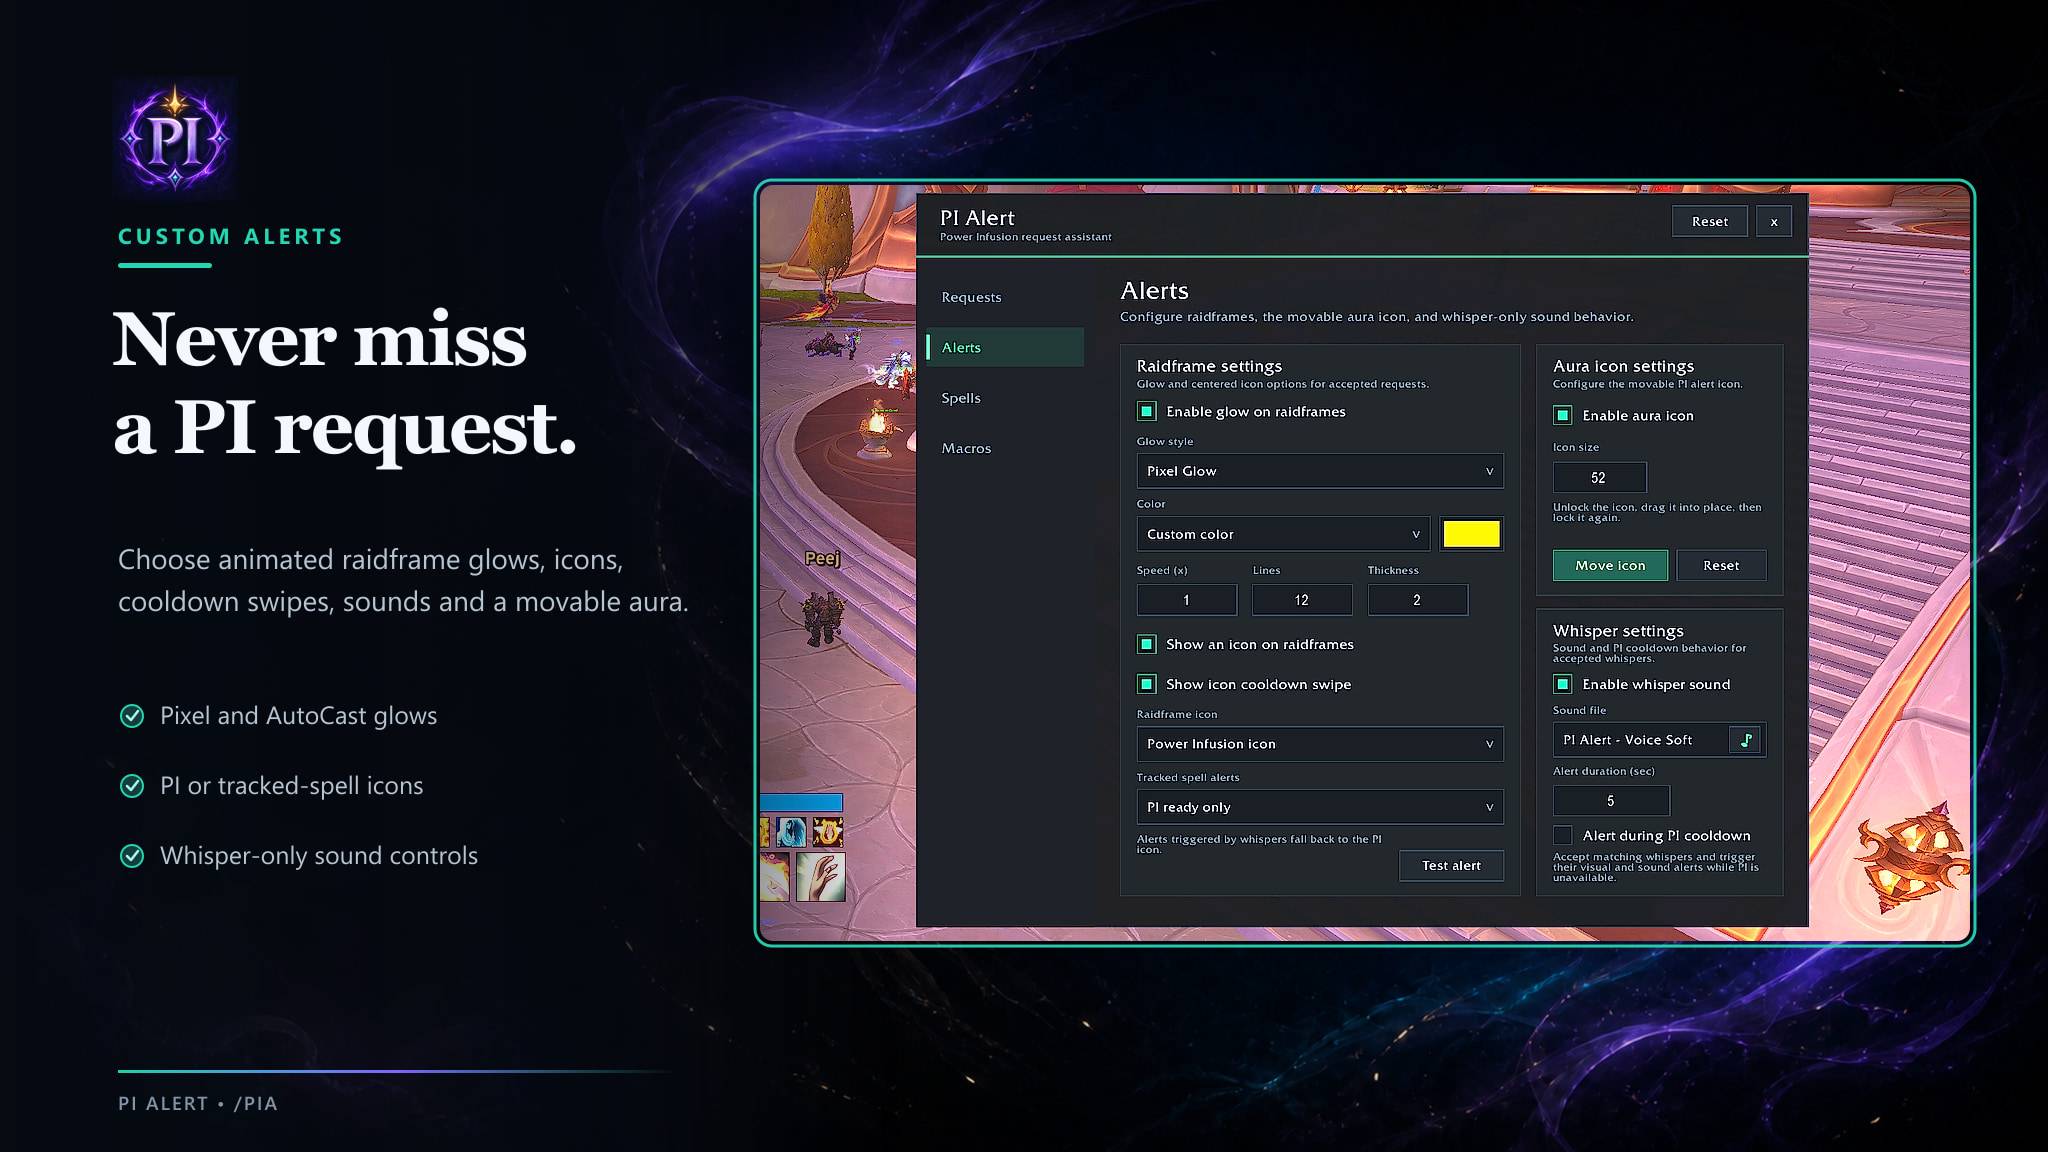Open the Macros section
The width and height of the screenshot is (2048, 1152).
pyautogui.click(x=1005, y=448)
